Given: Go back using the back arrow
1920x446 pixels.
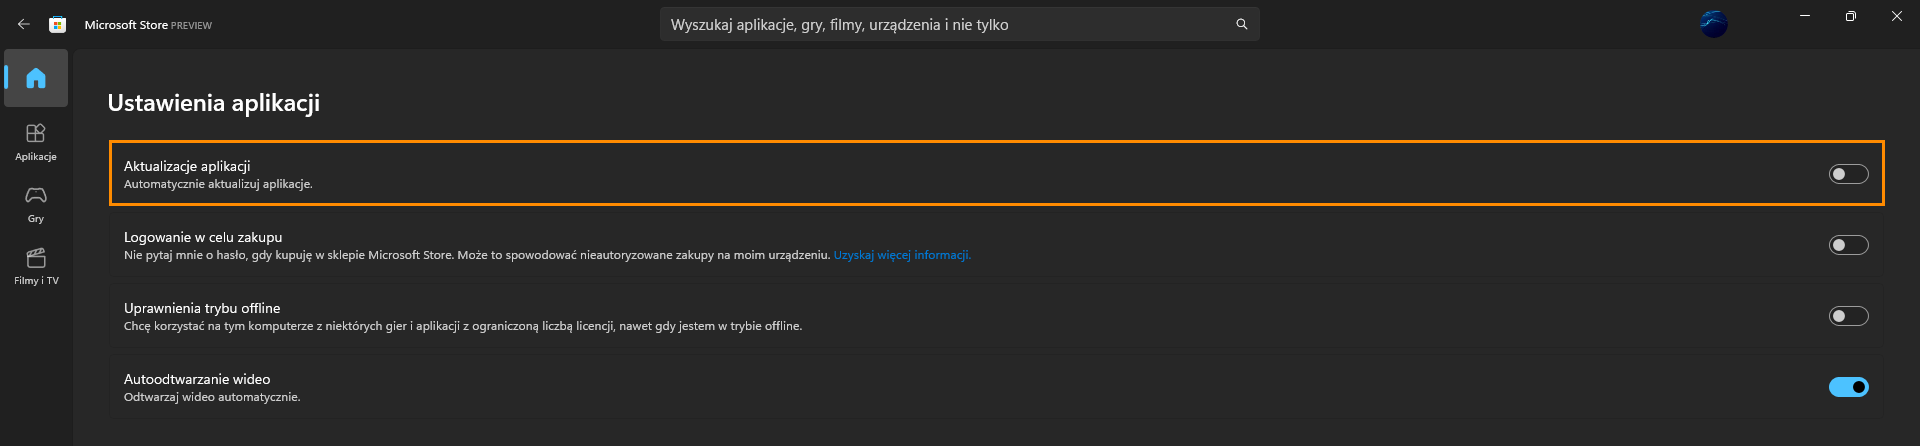Looking at the screenshot, I should (24, 24).
